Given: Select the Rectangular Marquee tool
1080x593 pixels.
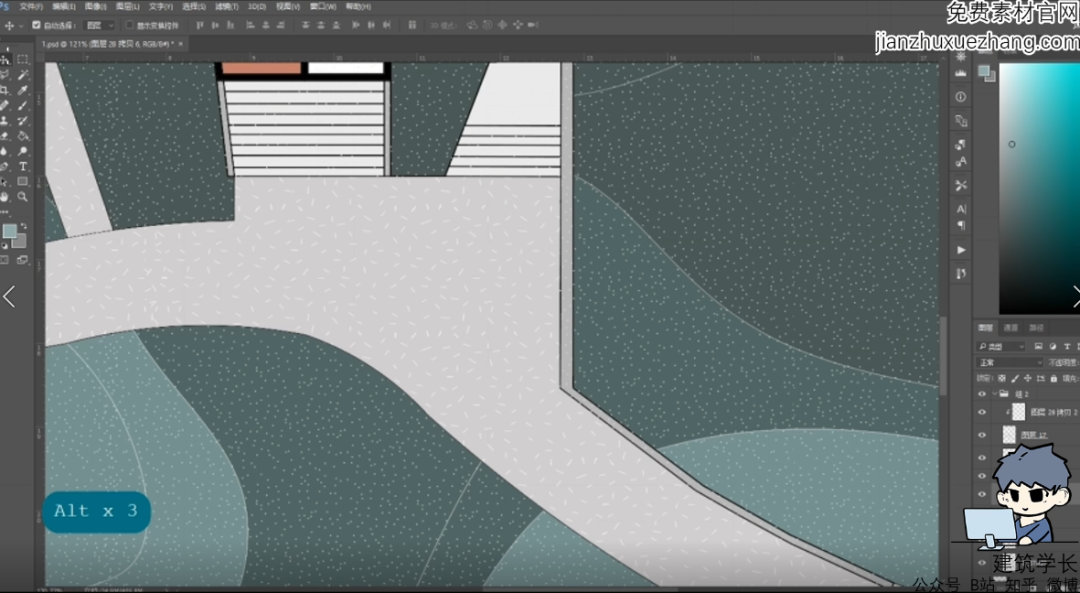Looking at the screenshot, I should click(23, 59).
